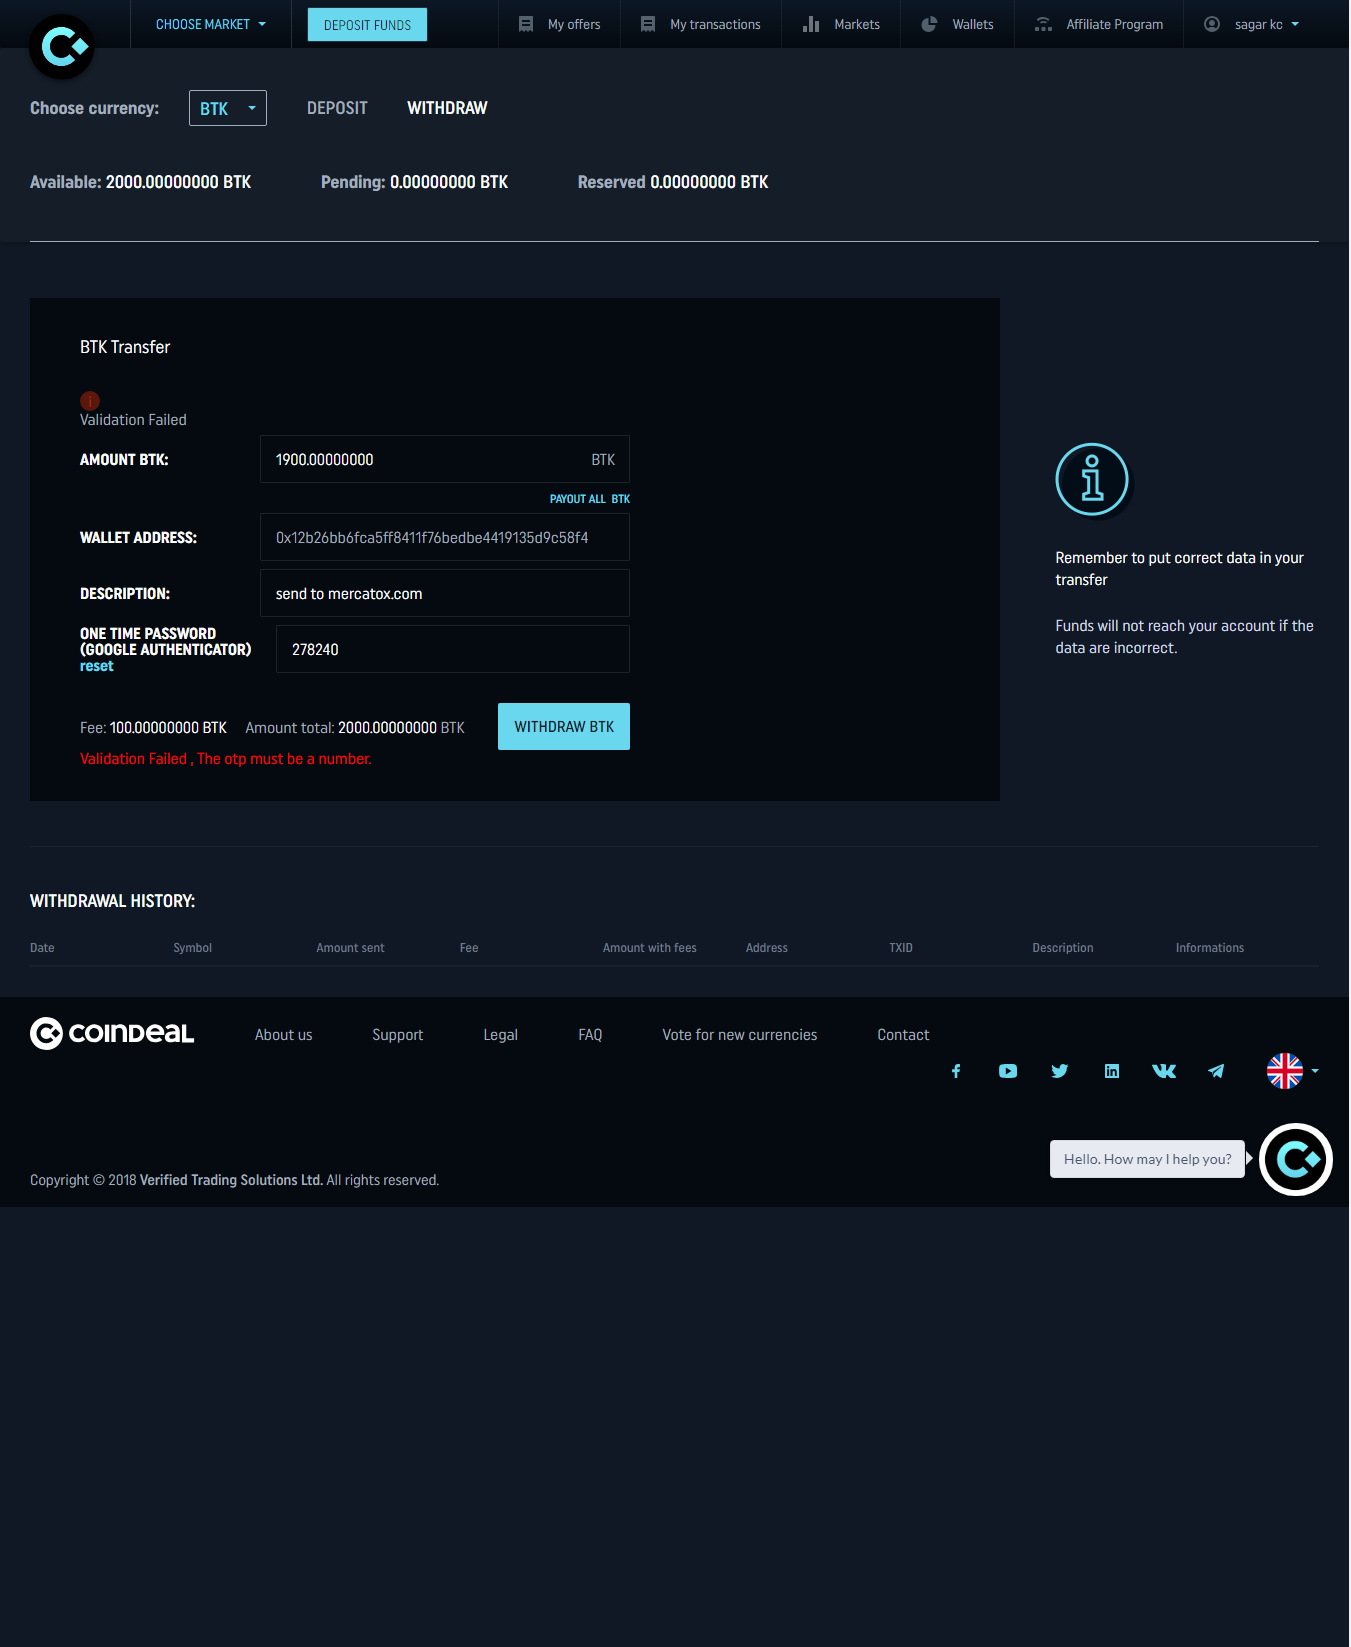Open the CoinDeal LinkedIn page
This screenshot has width=1351, height=1647.
pyautogui.click(x=1112, y=1071)
